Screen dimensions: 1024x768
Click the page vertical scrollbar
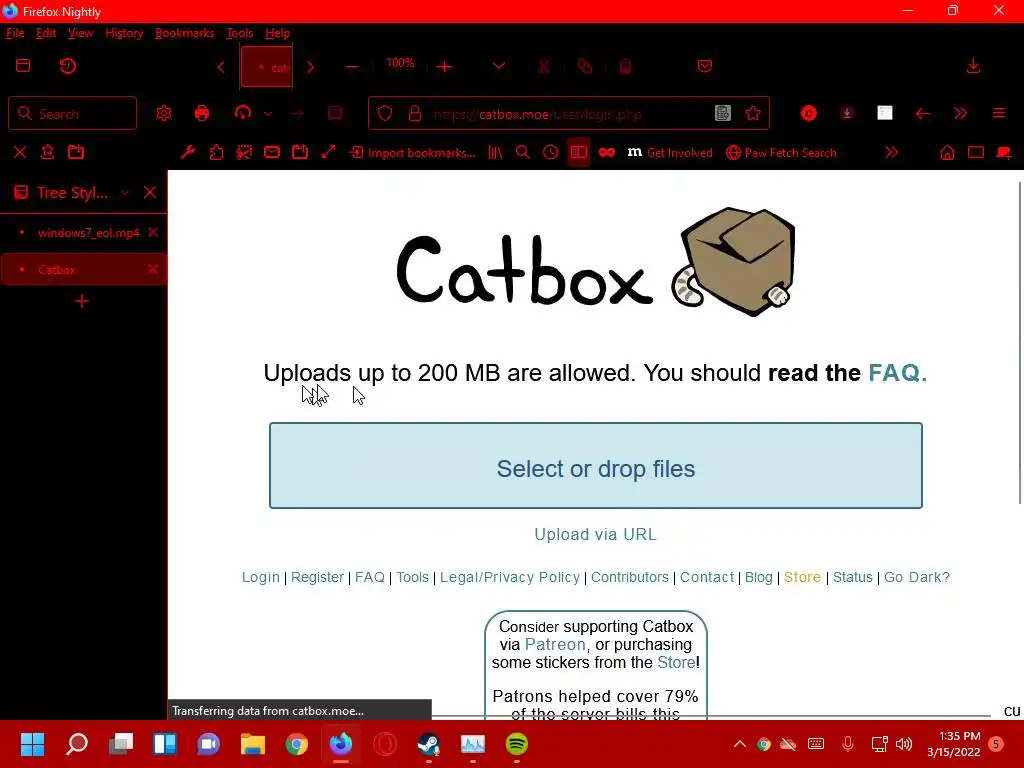point(1019,344)
